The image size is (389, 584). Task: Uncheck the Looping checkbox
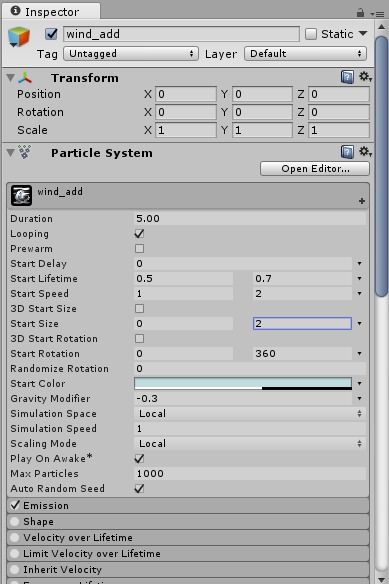click(139, 234)
